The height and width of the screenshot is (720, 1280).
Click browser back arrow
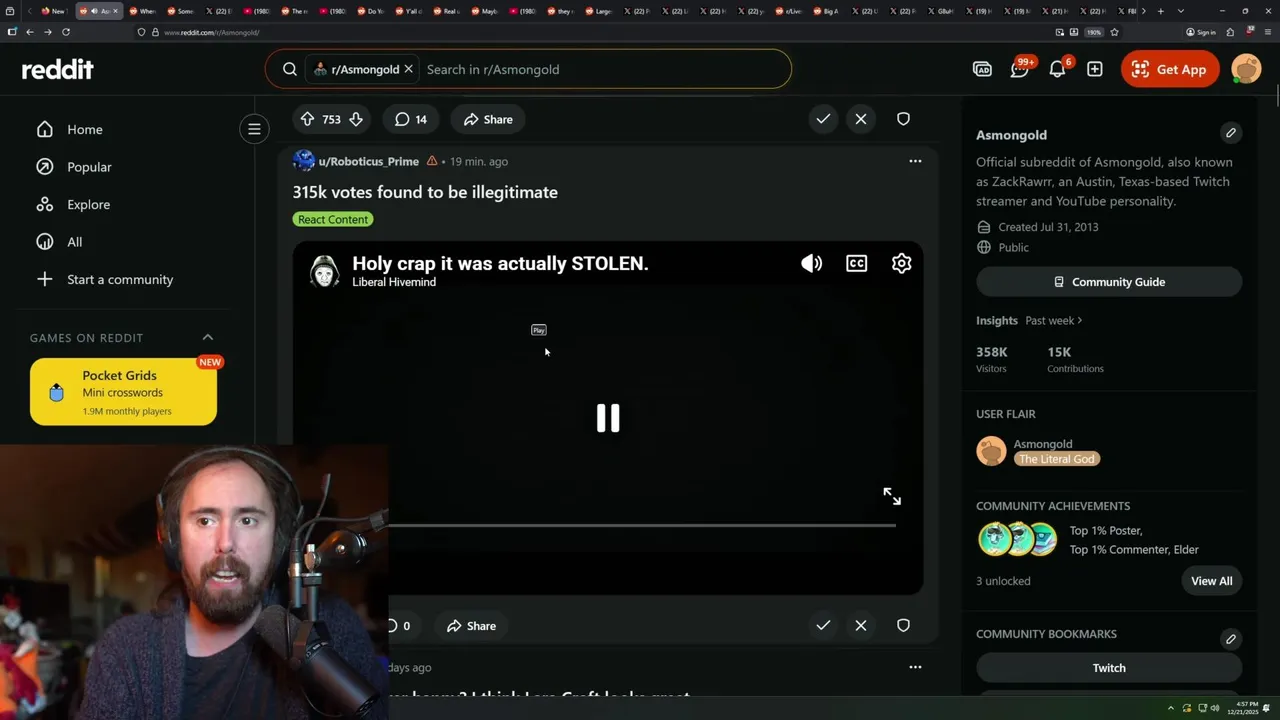click(x=30, y=32)
